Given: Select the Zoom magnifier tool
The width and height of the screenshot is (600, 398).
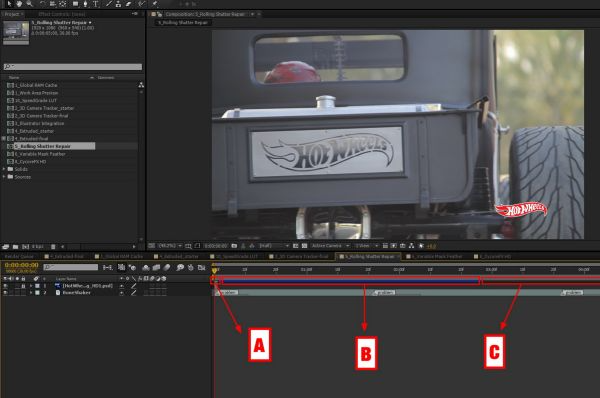Looking at the screenshot, I should point(29,3).
